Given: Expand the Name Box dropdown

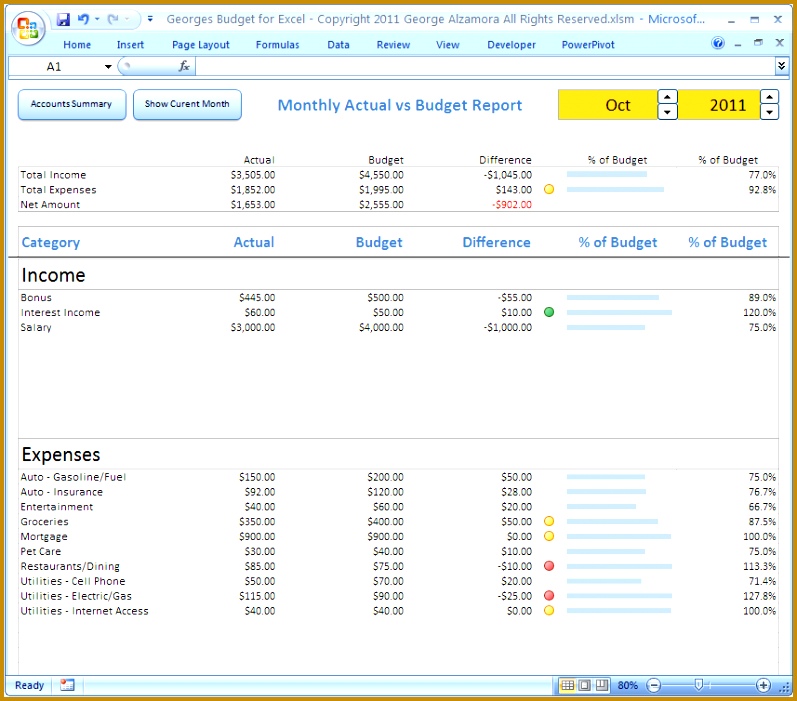Looking at the screenshot, I should (x=108, y=67).
